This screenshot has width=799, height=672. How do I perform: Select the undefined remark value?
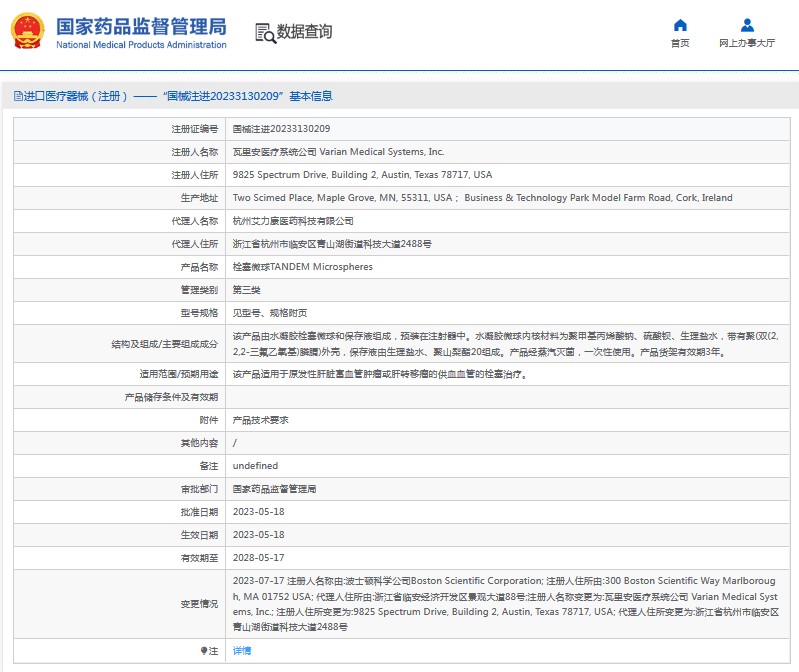255,466
